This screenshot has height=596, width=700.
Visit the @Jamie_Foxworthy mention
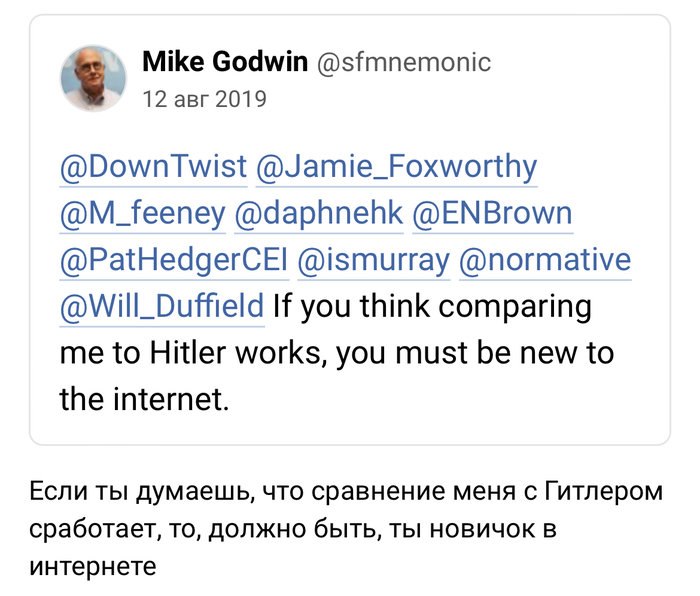pos(397,166)
